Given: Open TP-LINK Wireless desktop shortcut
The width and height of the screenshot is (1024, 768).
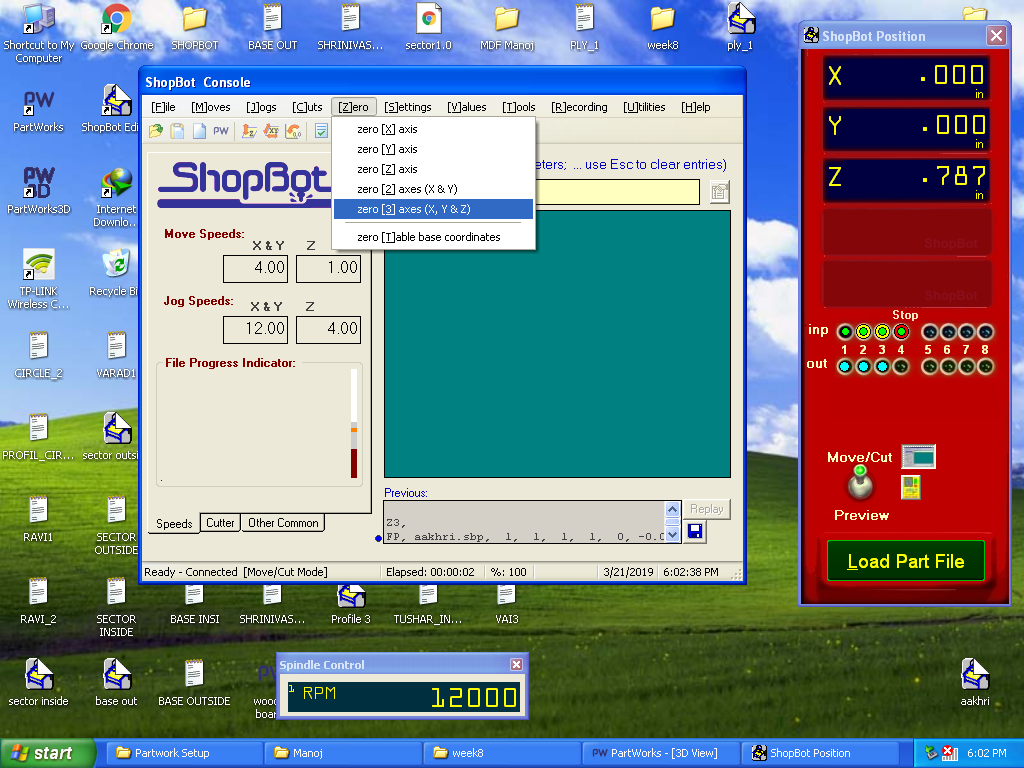Looking at the screenshot, I should [x=39, y=278].
